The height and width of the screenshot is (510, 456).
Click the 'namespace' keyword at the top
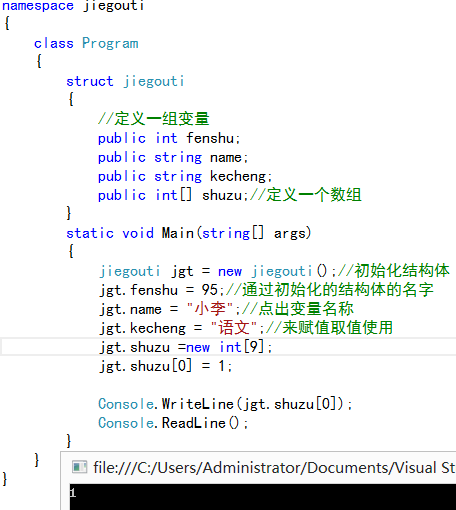pos(38,6)
